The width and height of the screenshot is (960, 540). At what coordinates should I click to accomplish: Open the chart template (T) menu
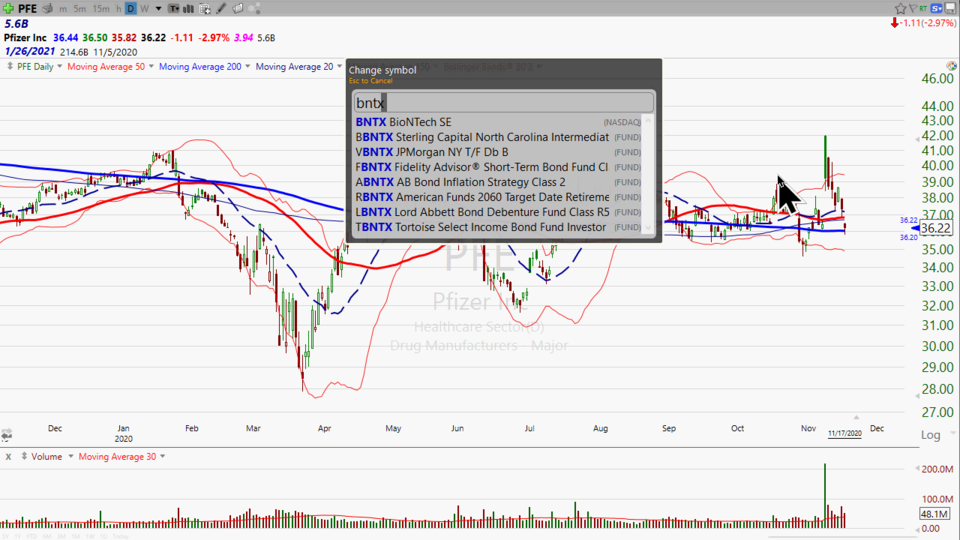(x=174, y=9)
